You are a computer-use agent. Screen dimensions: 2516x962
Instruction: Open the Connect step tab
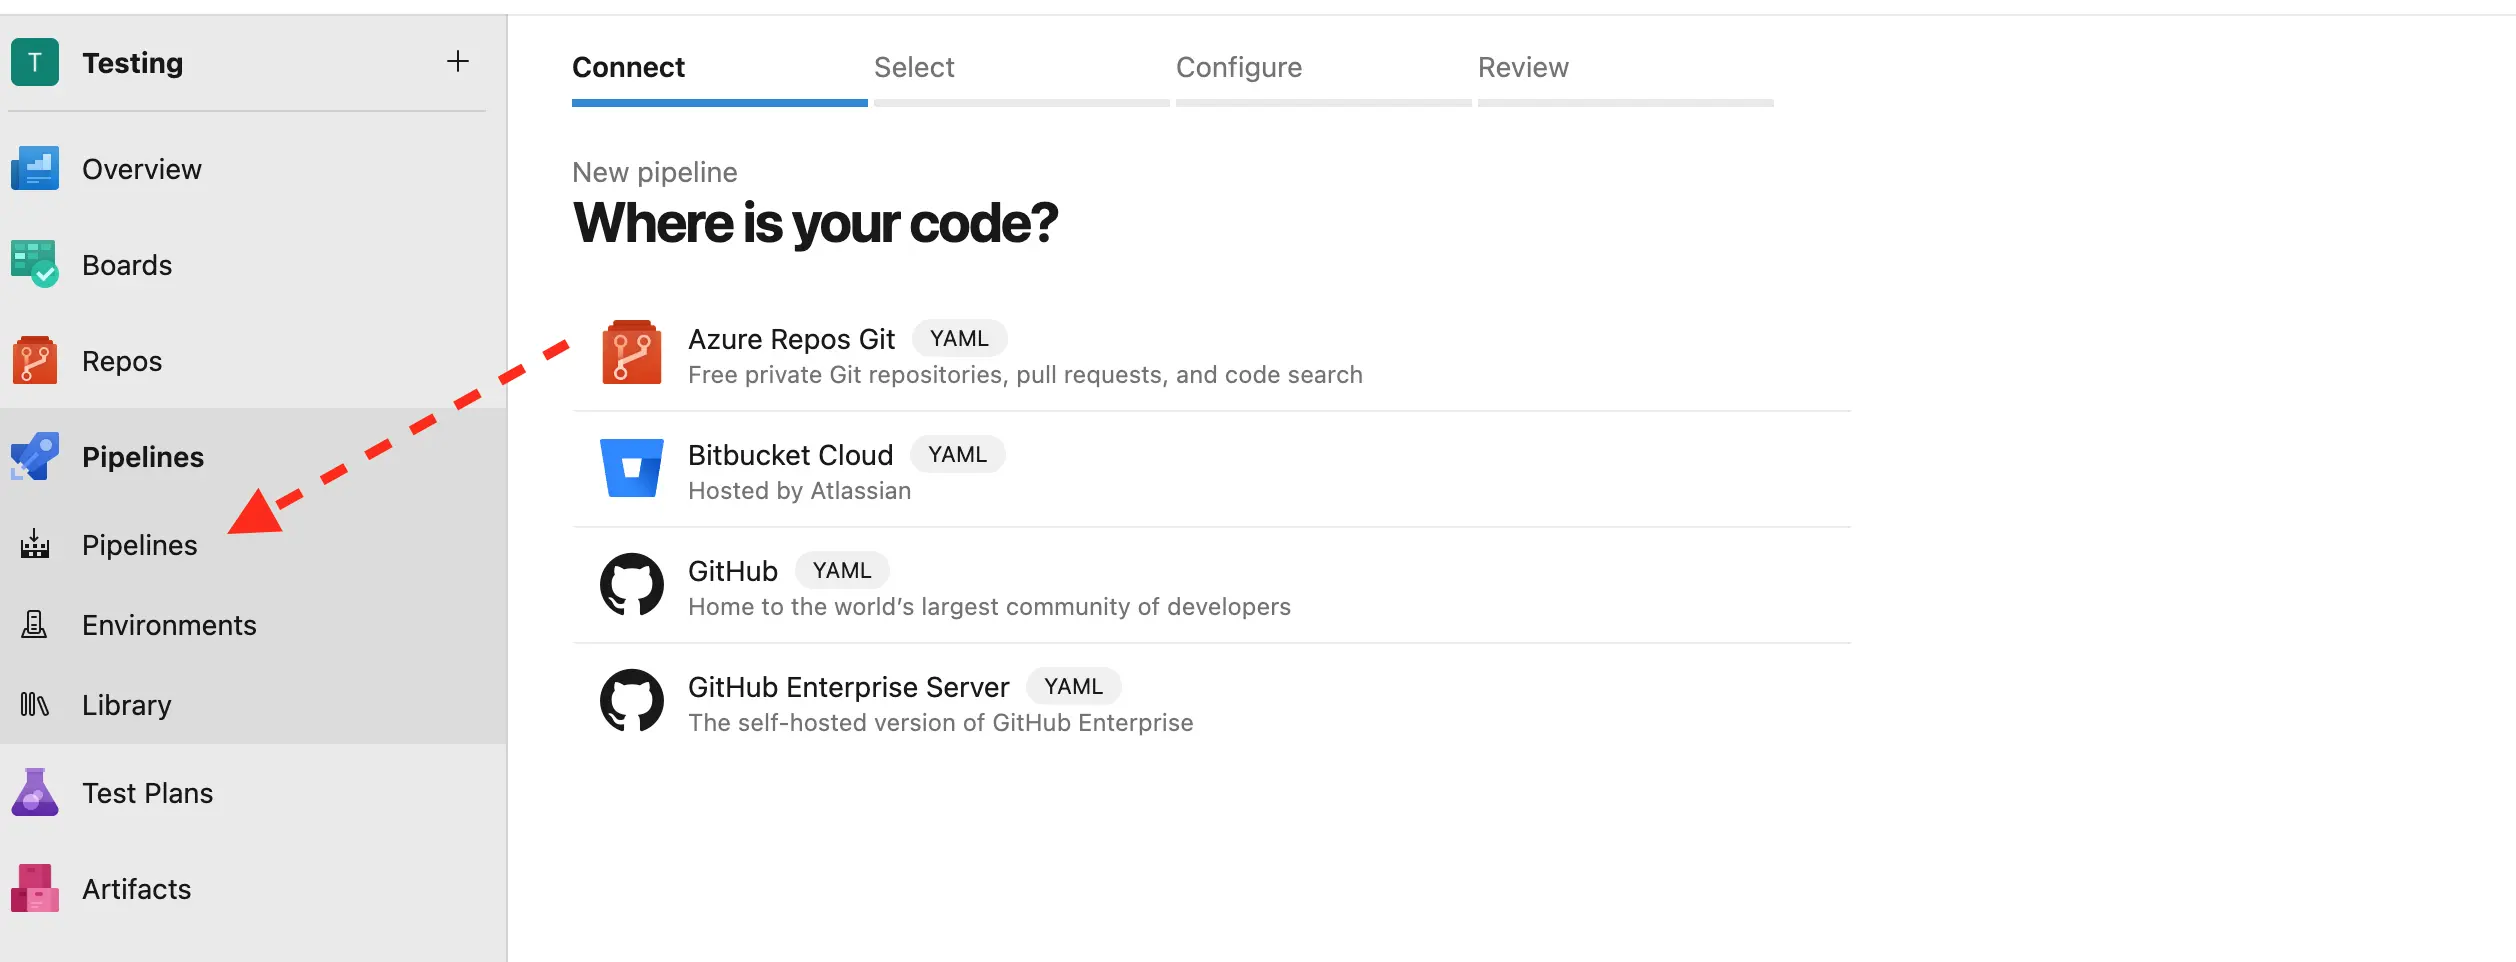click(x=719, y=78)
